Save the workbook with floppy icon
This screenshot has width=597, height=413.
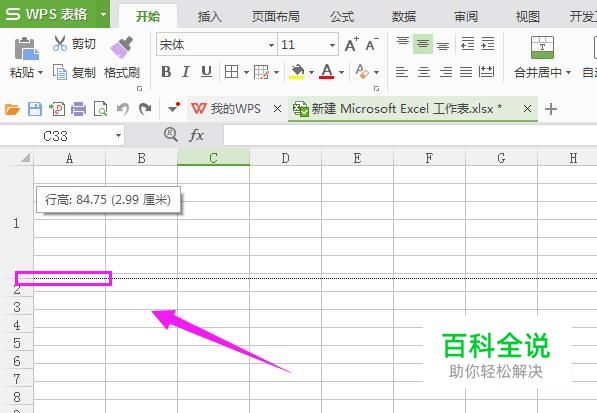point(35,109)
